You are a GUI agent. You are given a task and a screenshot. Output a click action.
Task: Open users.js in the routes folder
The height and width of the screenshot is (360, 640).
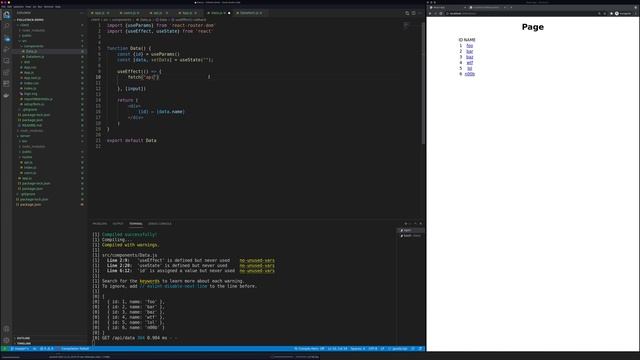coord(30,173)
